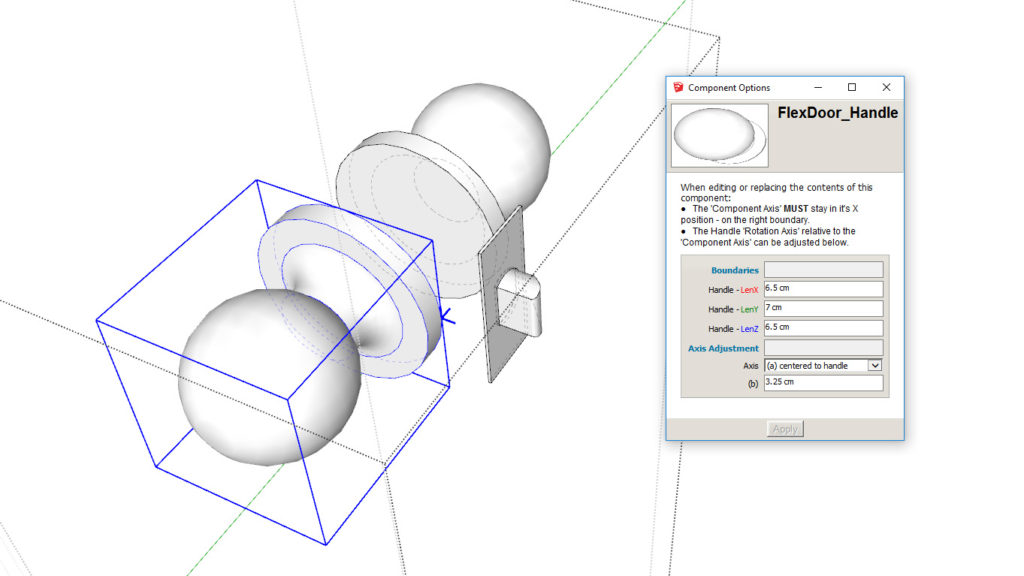1024x576 pixels.
Task: Close the Component Options window
Action: click(885, 88)
